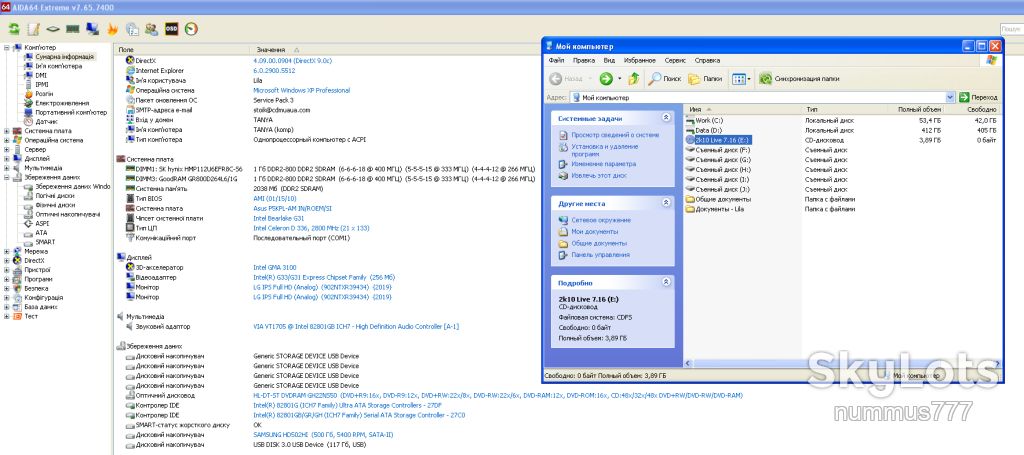Click the clock gauge icon in AIDA64 toolbar

(x=191, y=29)
